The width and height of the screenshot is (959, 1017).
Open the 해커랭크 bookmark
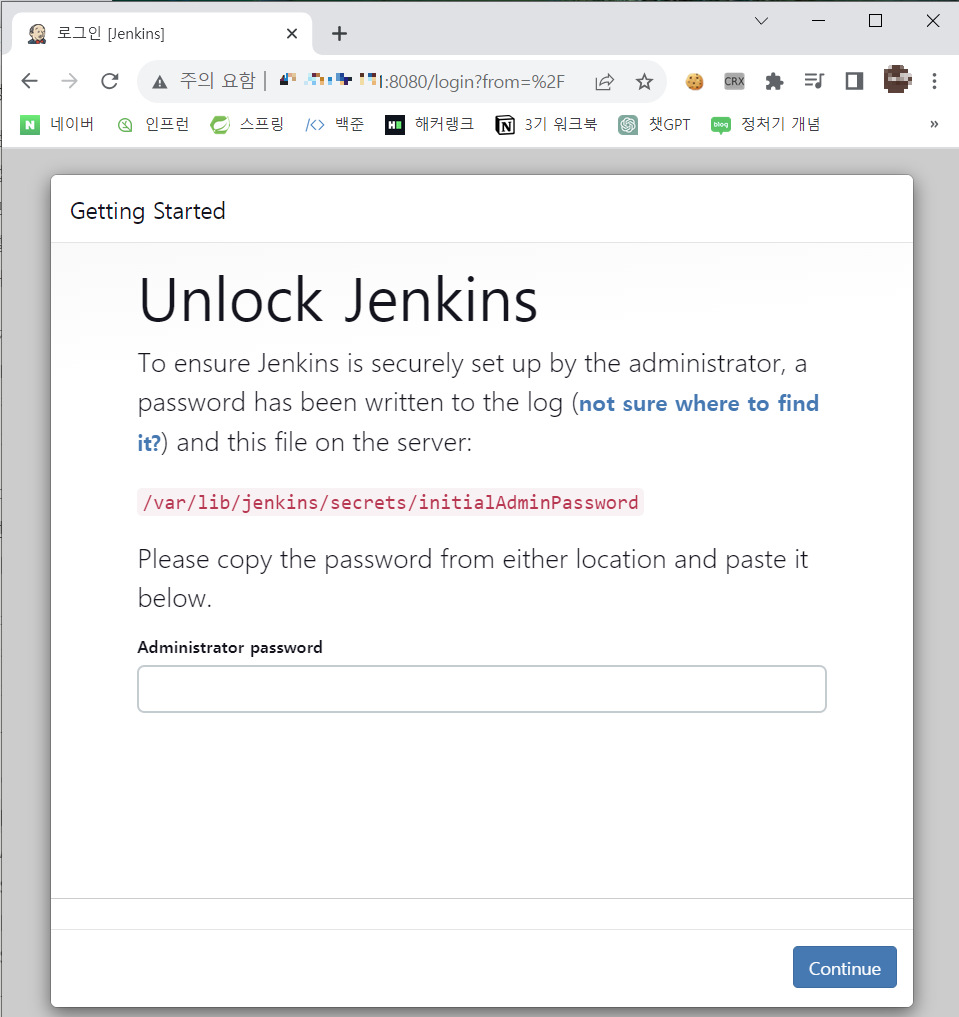point(429,124)
